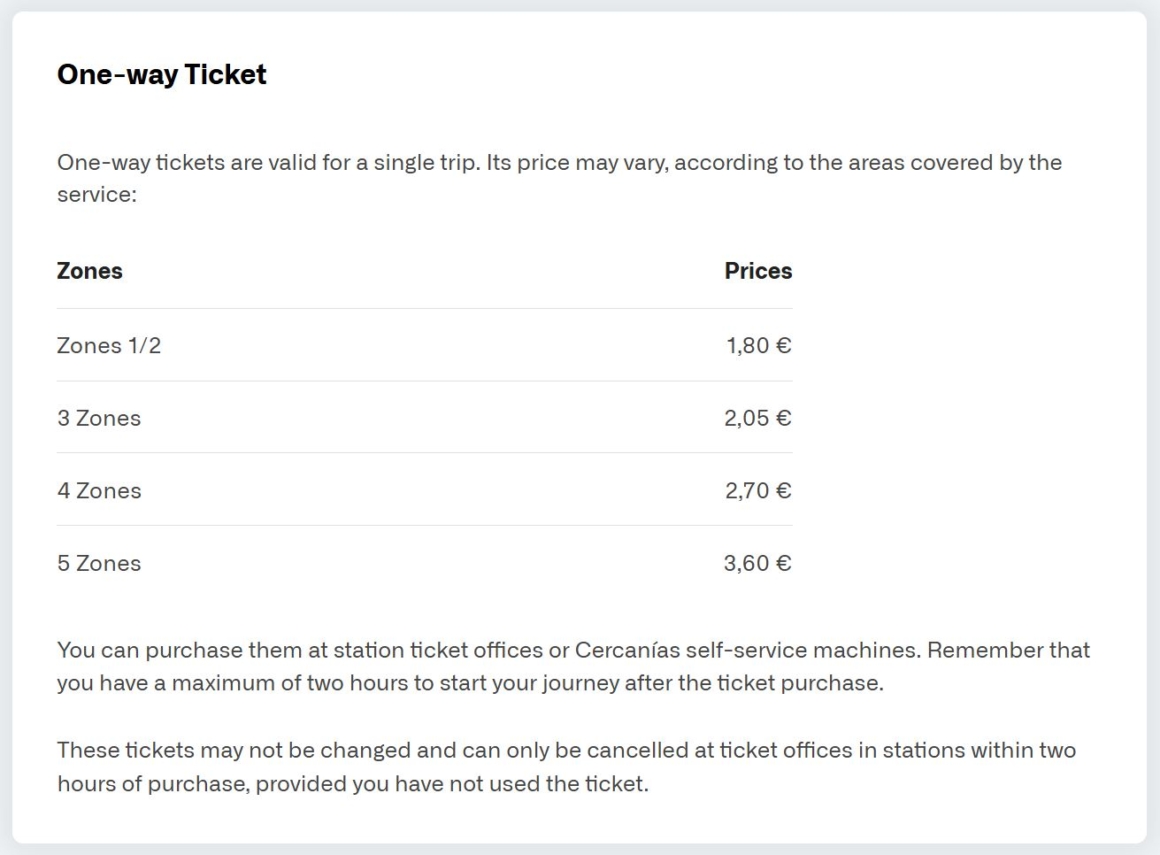
Task: Select the 4 Zones row label
Action: coord(99,491)
